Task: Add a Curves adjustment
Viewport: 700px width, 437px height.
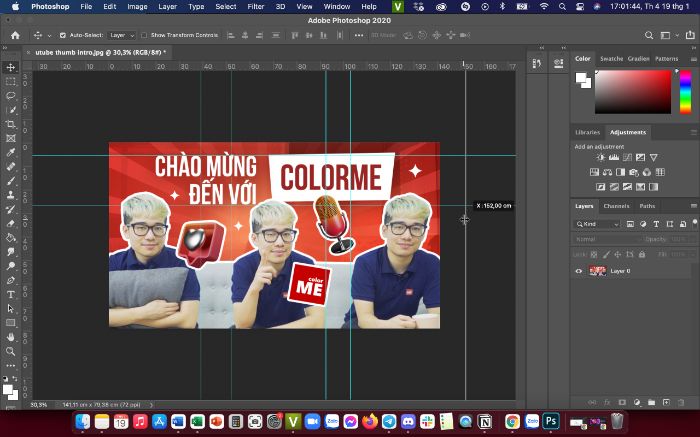Action: pyautogui.click(x=627, y=158)
